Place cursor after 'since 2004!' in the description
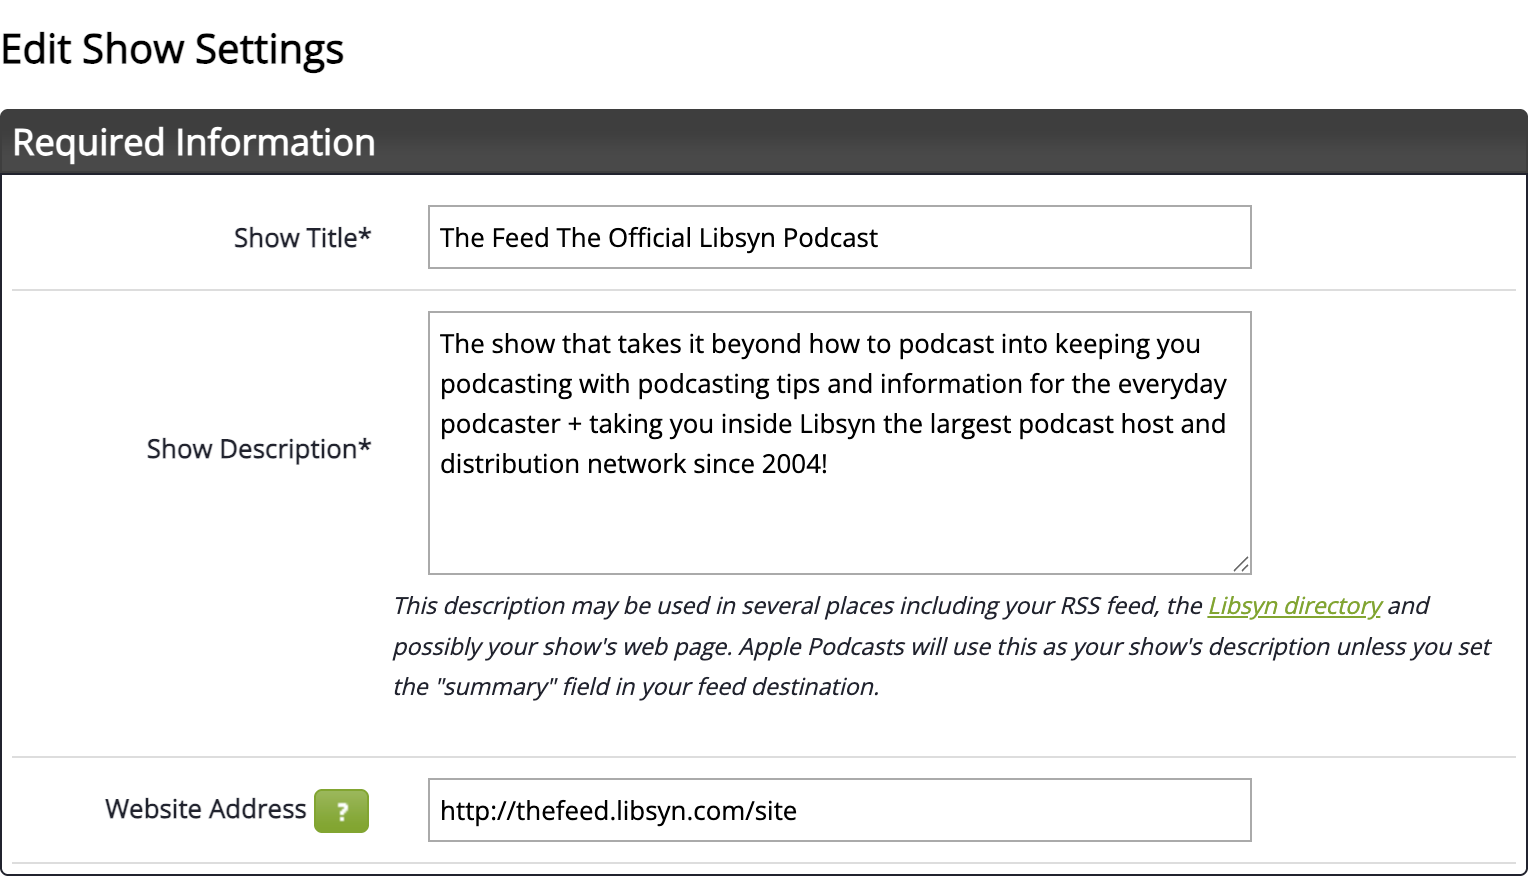The width and height of the screenshot is (1528, 876). [x=829, y=464]
